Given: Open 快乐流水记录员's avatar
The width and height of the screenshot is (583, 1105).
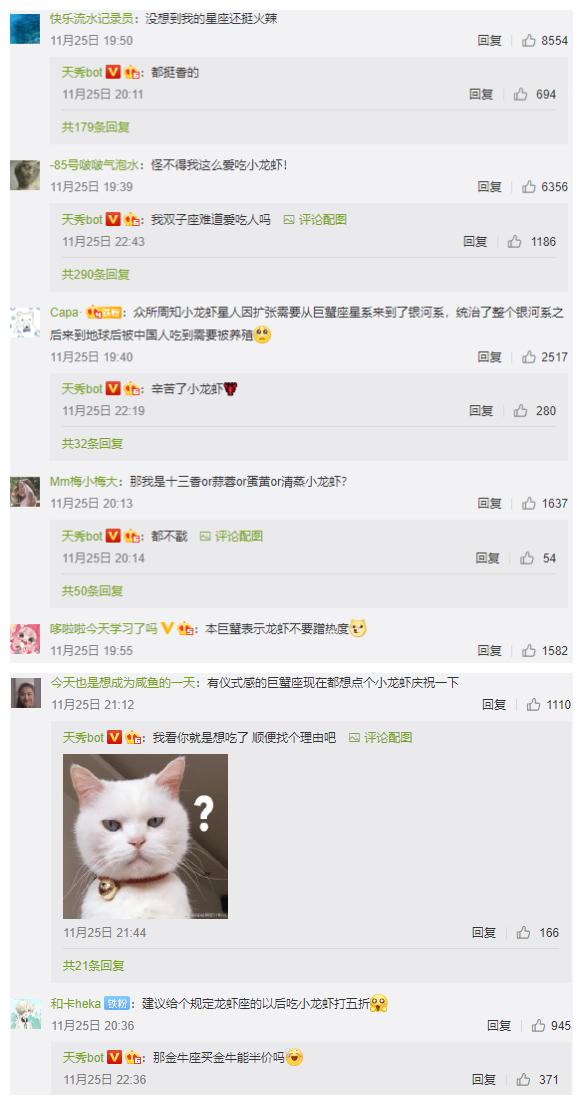Looking at the screenshot, I should tap(25, 29).
